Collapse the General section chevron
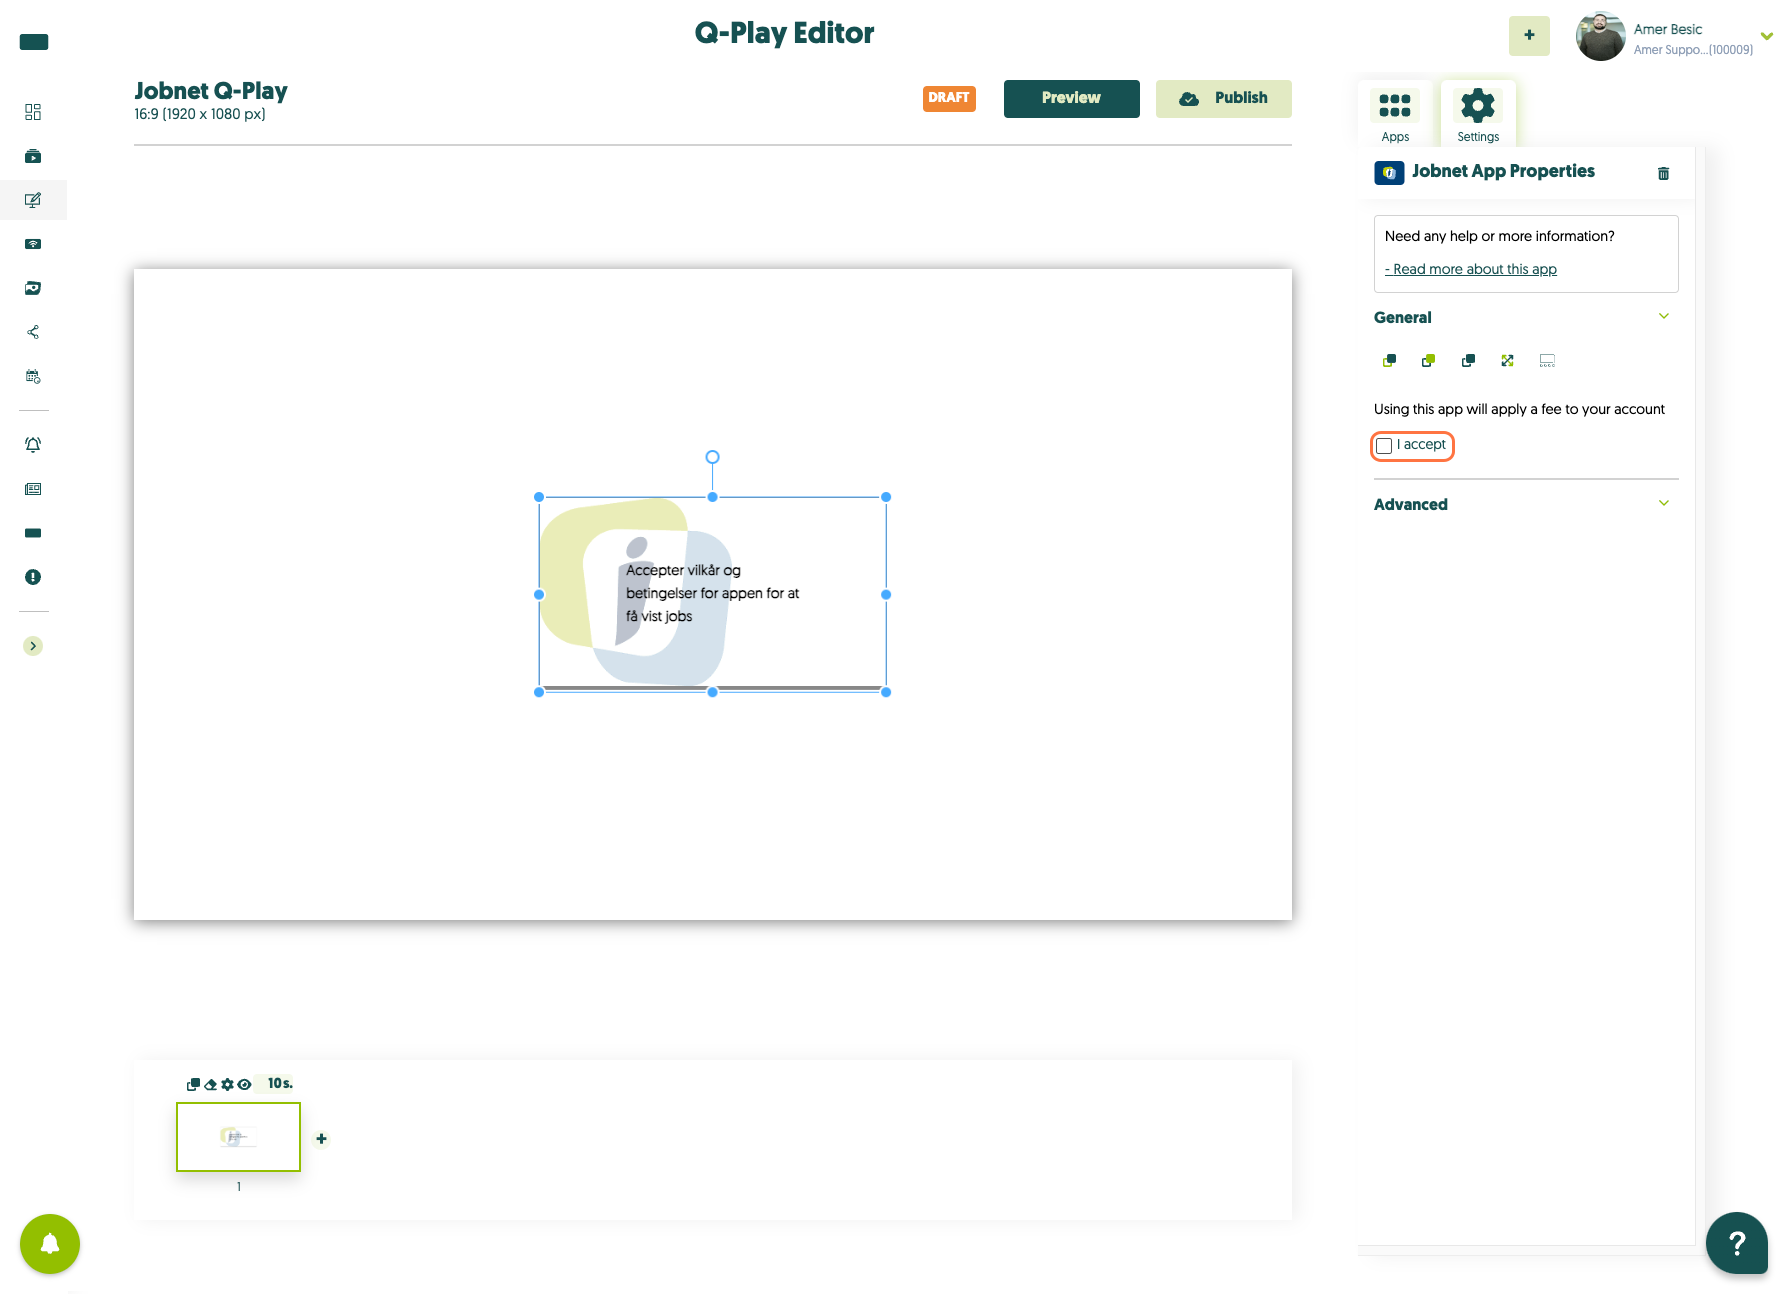Screen dimensions: 1788x1294 pyautogui.click(x=1664, y=317)
